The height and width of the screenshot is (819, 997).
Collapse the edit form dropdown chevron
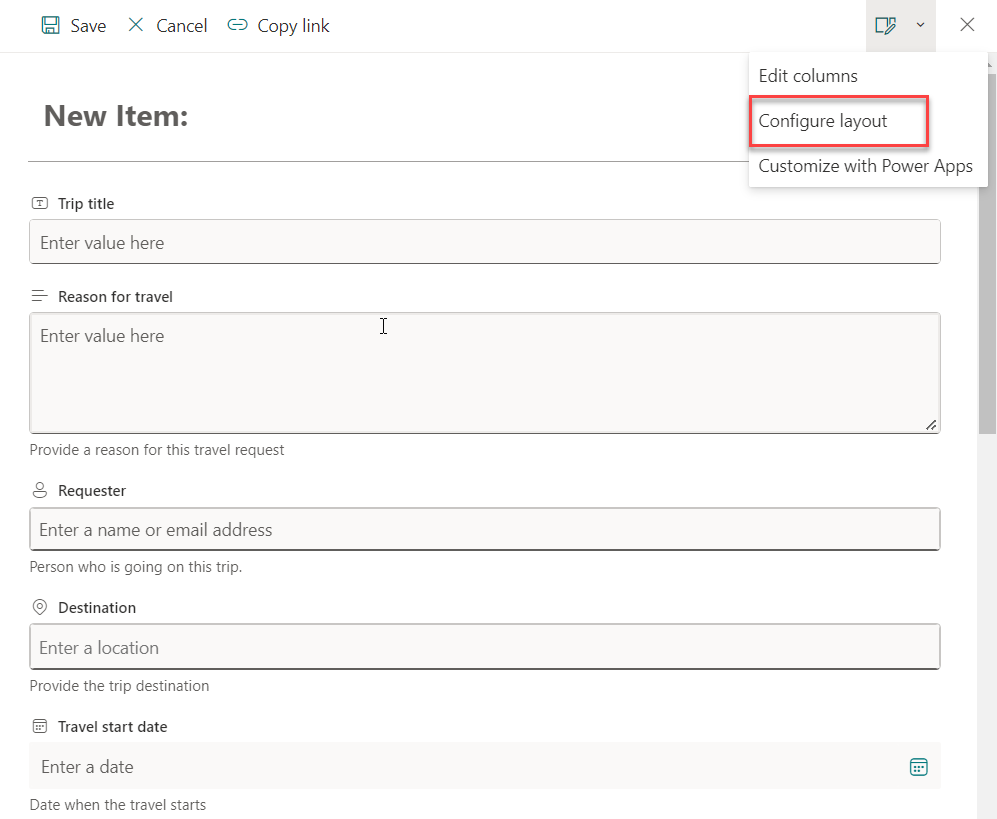920,26
